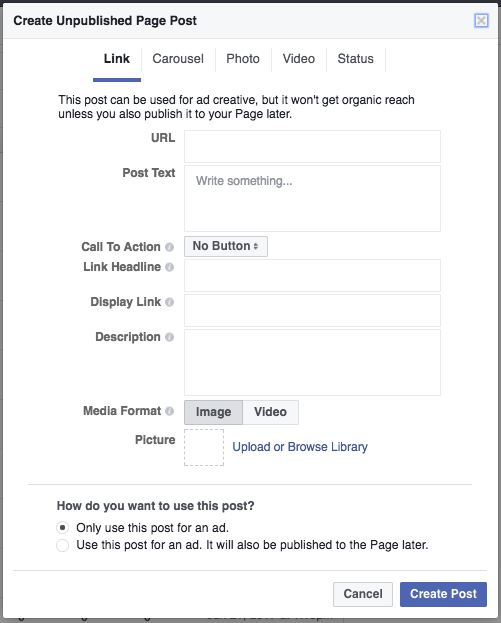
Task: Click the Link Headline info icon
Action: (169, 267)
